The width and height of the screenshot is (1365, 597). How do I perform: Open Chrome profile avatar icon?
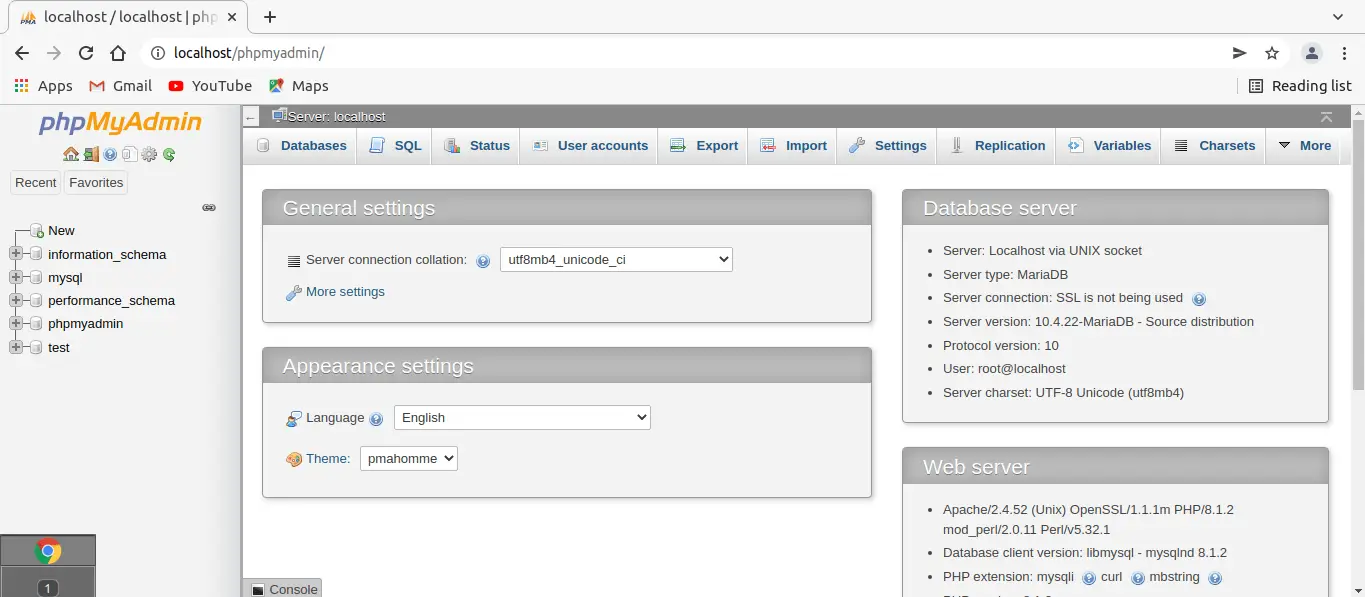(1312, 53)
